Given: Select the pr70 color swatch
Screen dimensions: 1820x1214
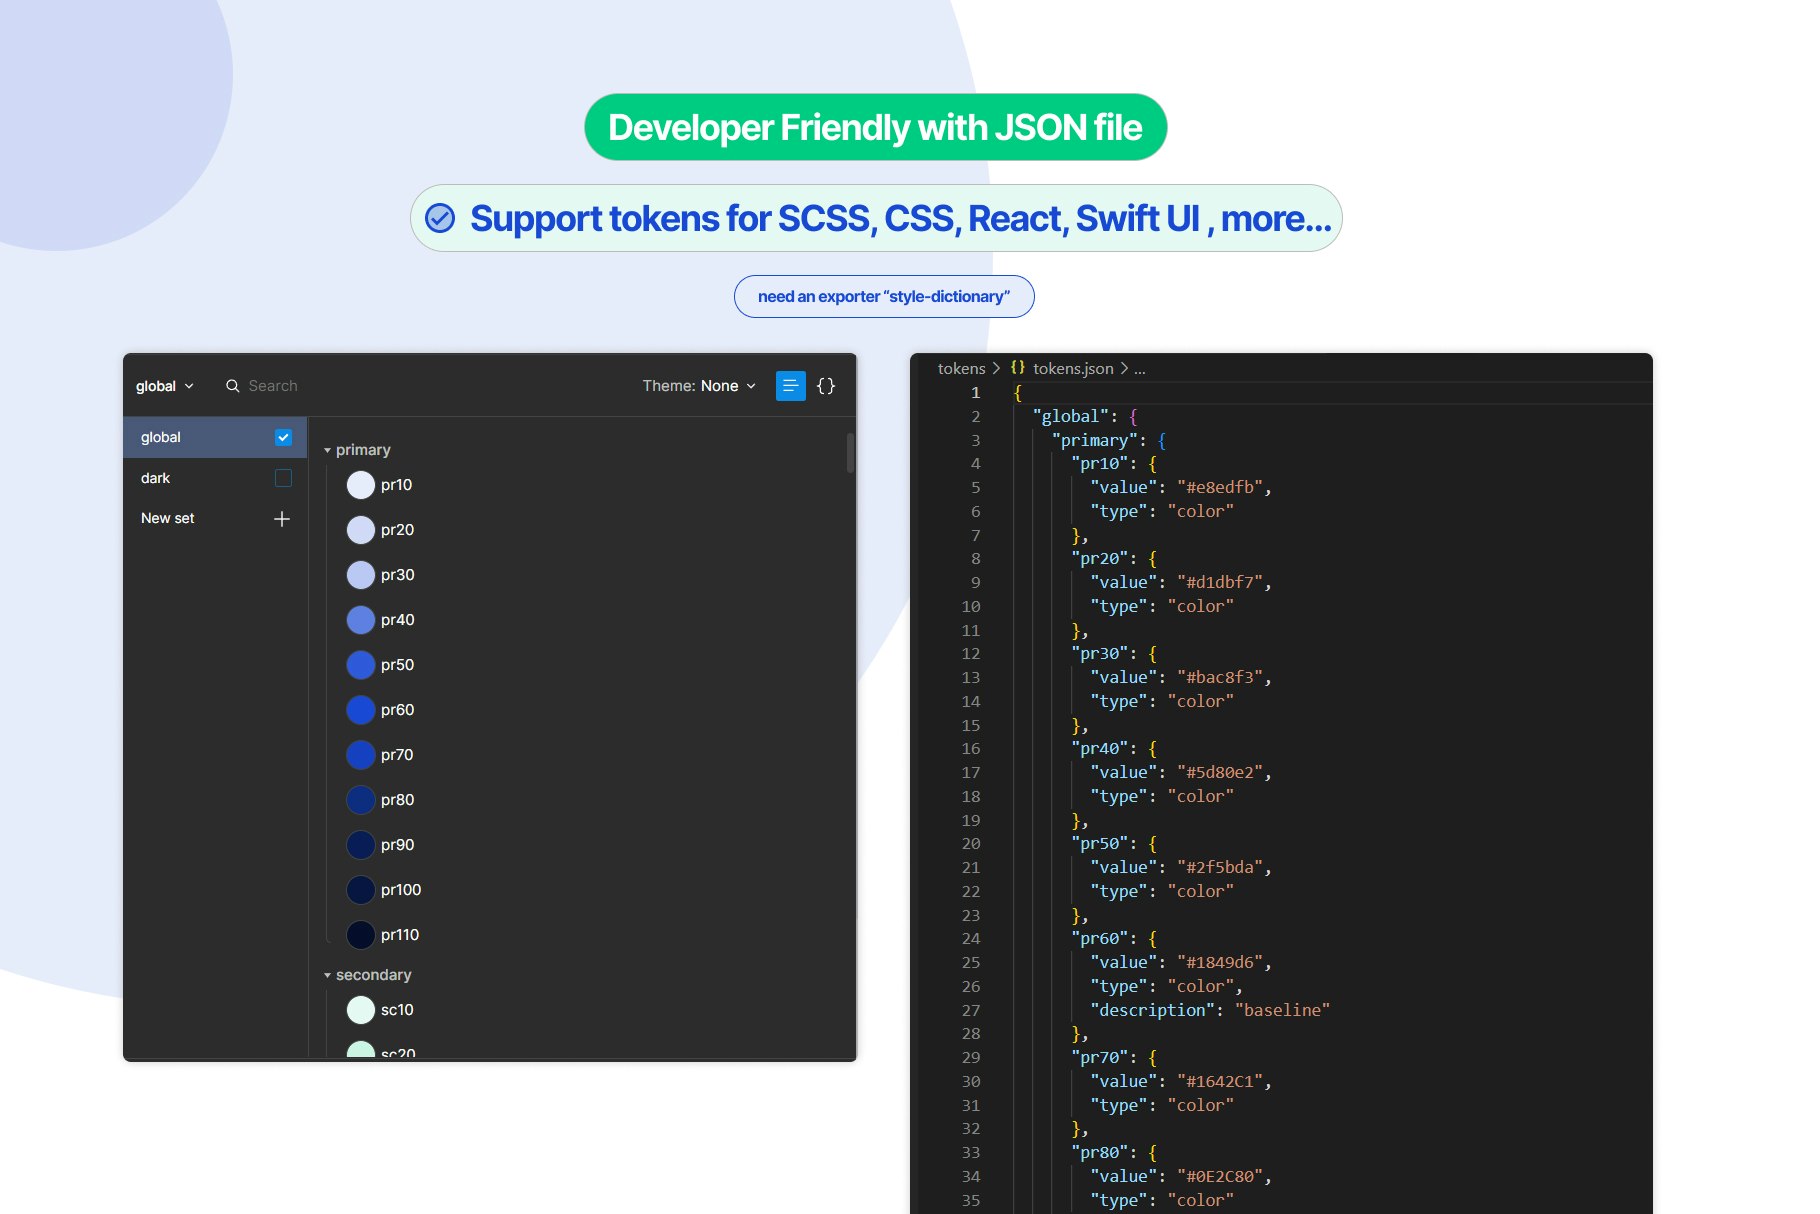Looking at the screenshot, I should point(361,755).
